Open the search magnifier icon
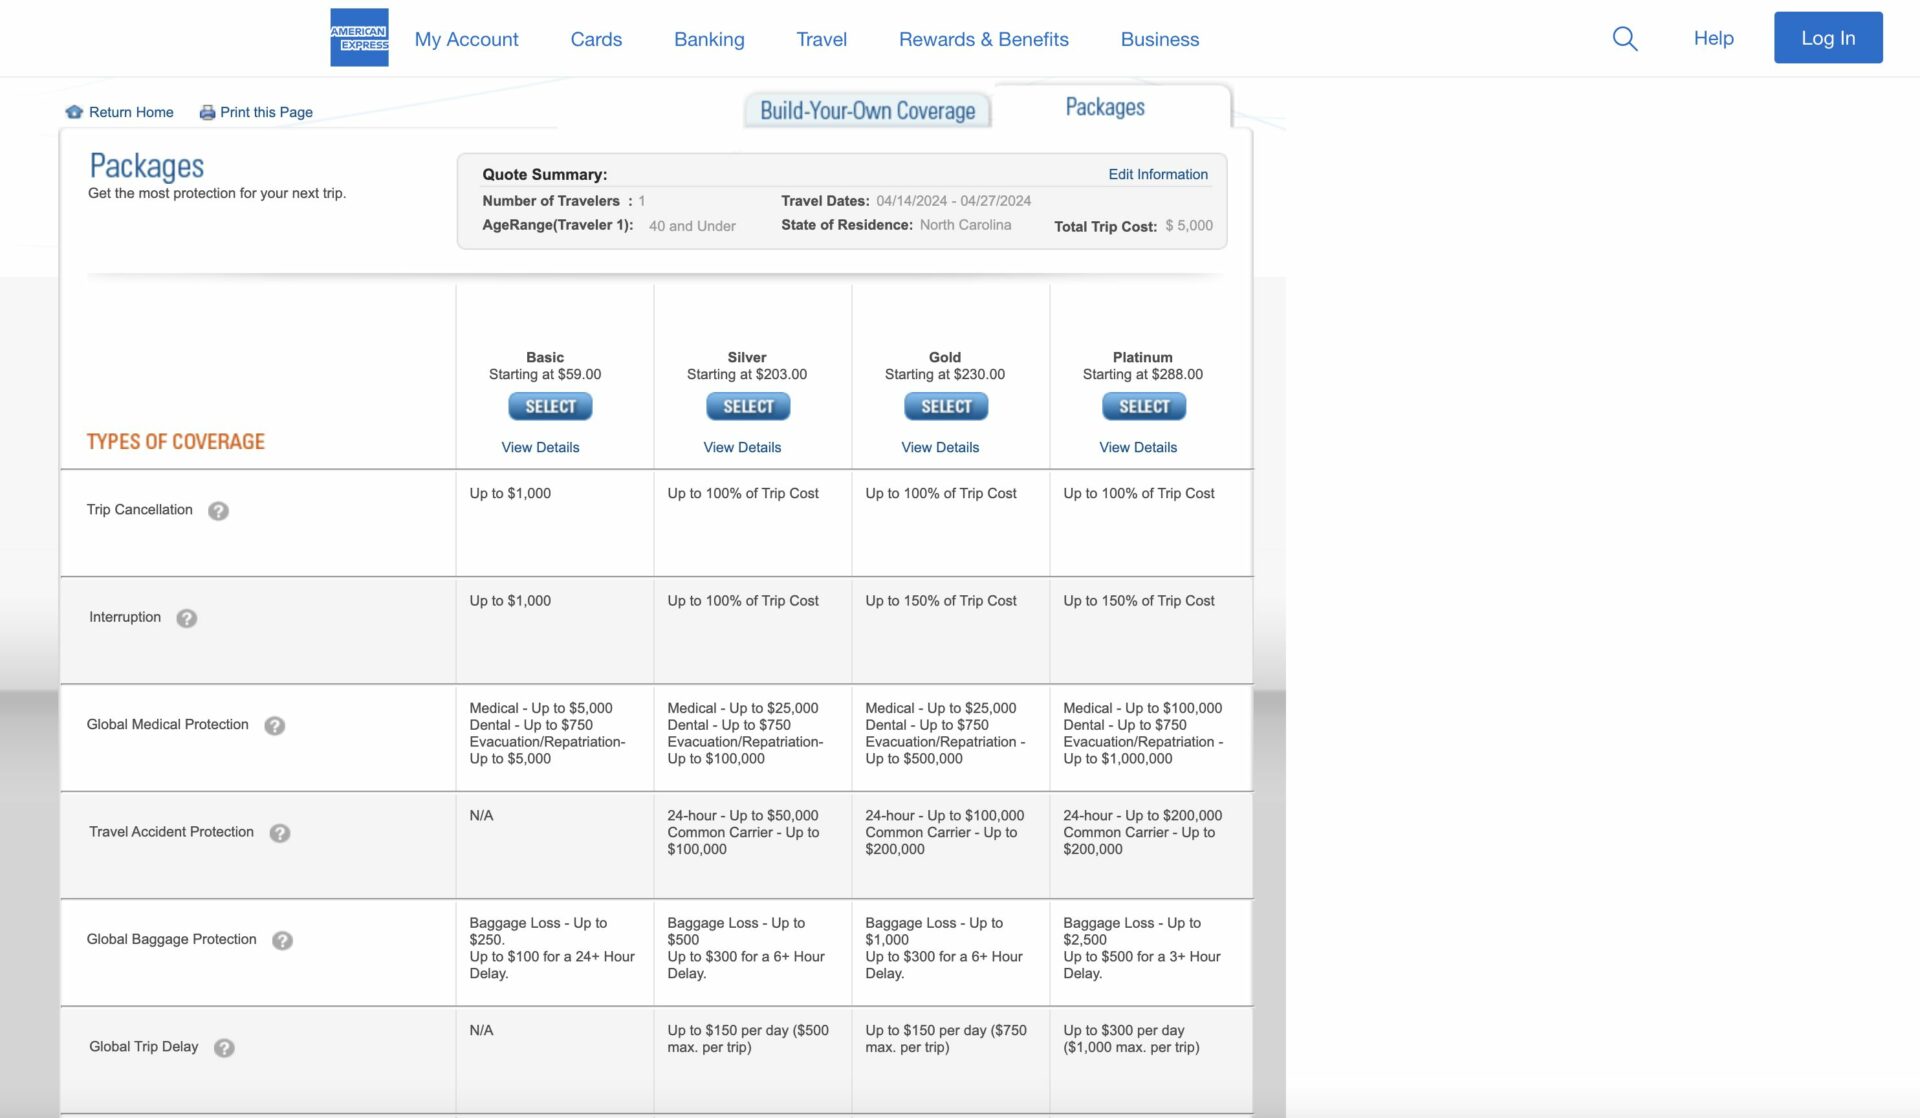1920x1118 pixels. 1625,39
